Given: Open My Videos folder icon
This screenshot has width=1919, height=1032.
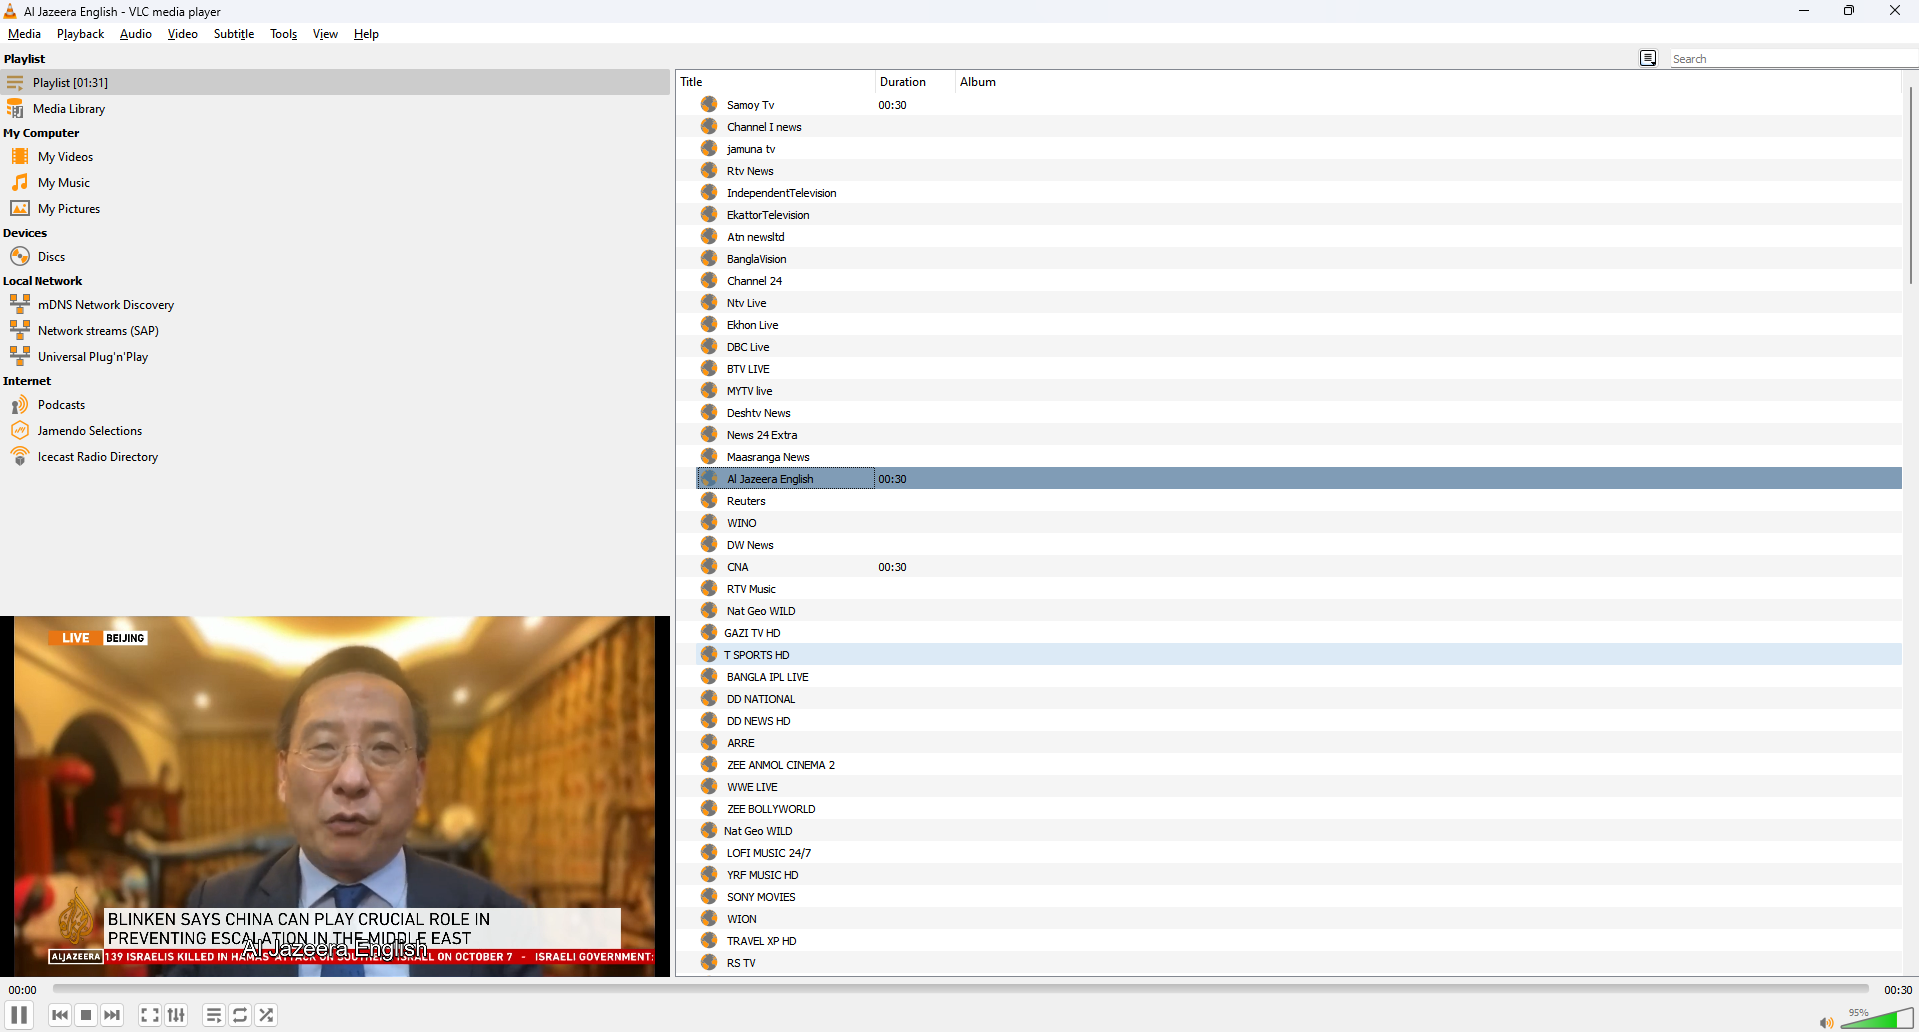Looking at the screenshot, I should pyautogui.click(x=20, y=156).
